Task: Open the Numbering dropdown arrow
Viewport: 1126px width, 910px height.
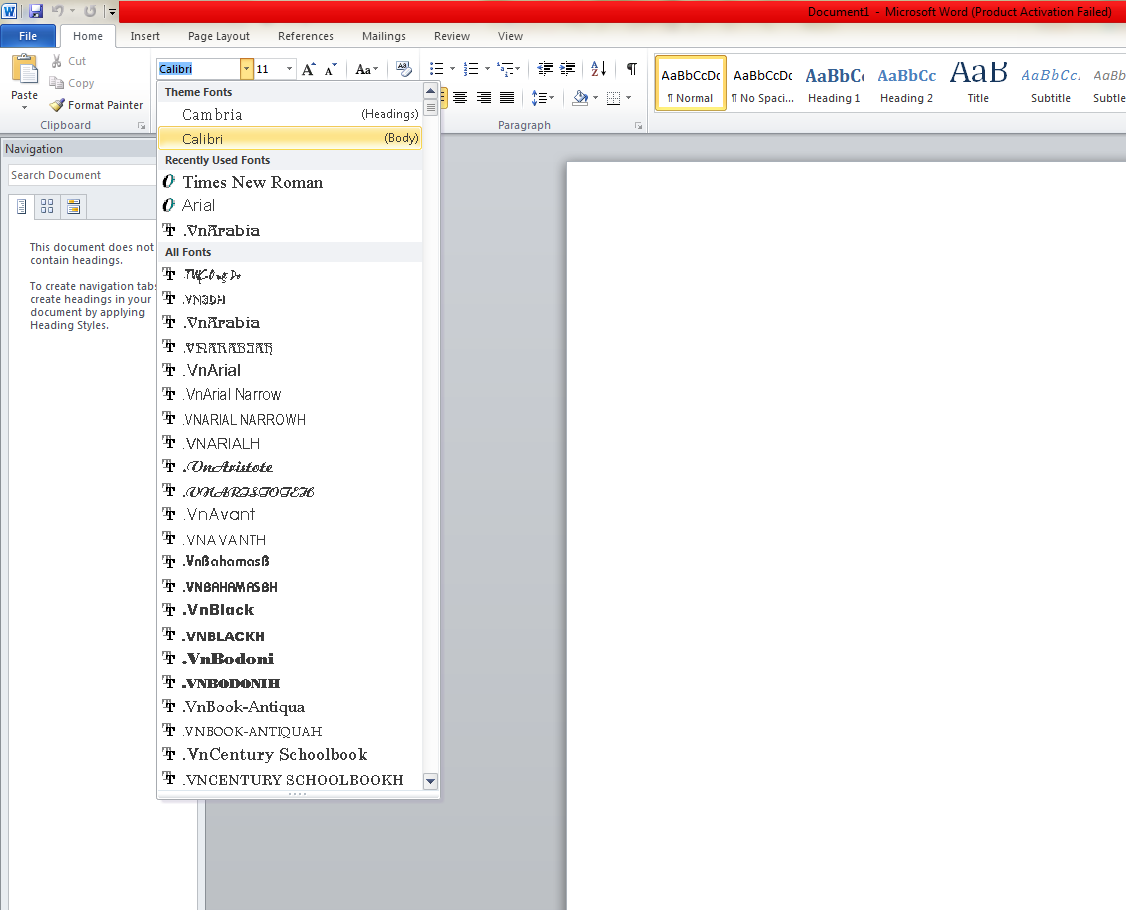Action: tap(487, 69)
